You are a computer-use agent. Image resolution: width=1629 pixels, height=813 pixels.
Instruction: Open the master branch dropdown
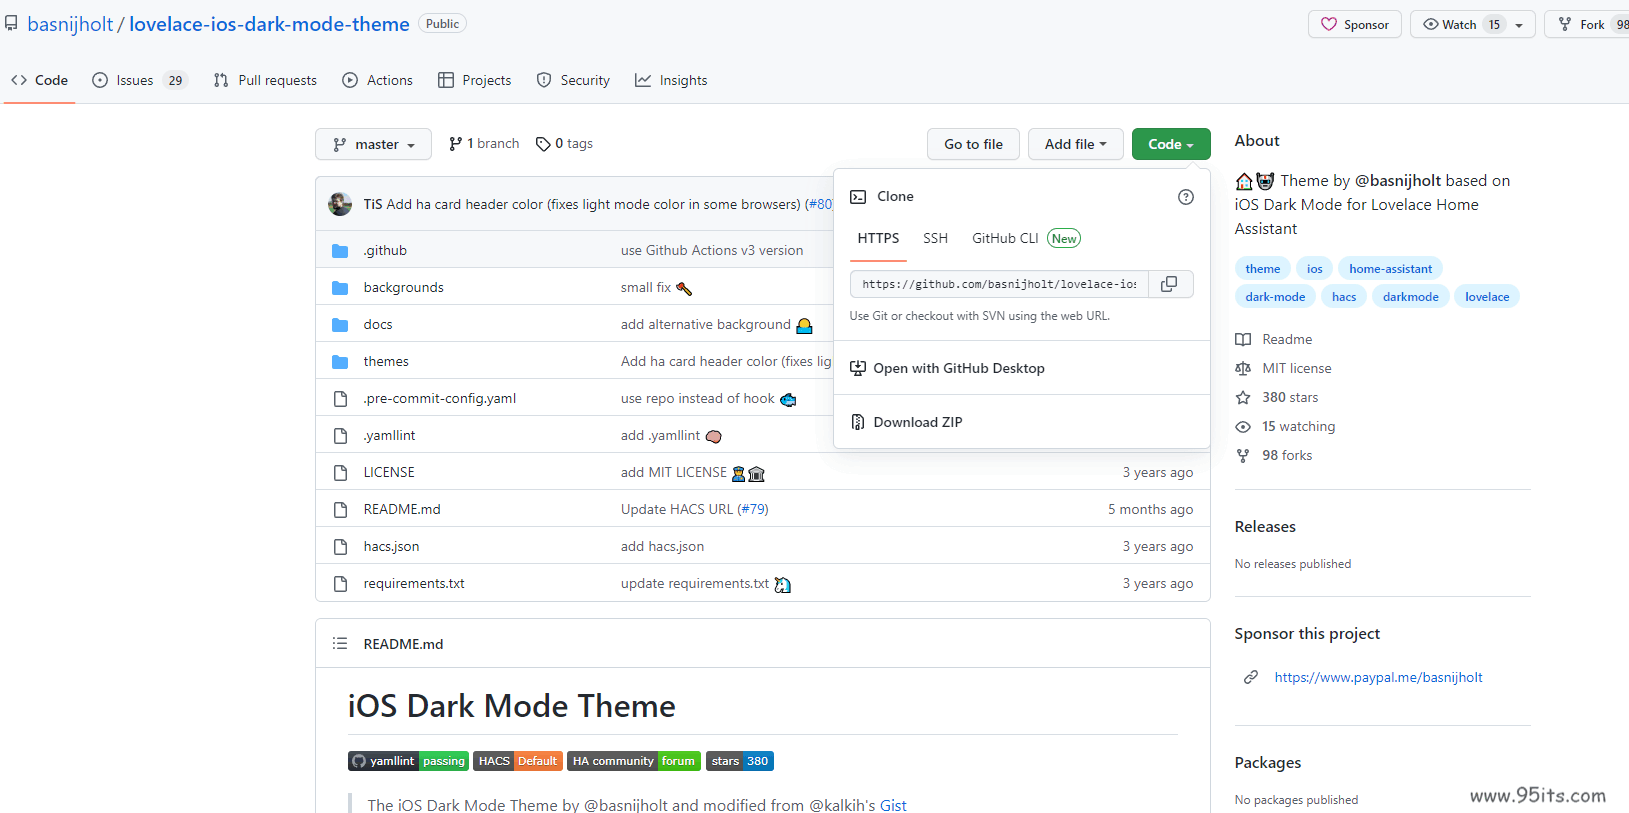click(373, 144)
